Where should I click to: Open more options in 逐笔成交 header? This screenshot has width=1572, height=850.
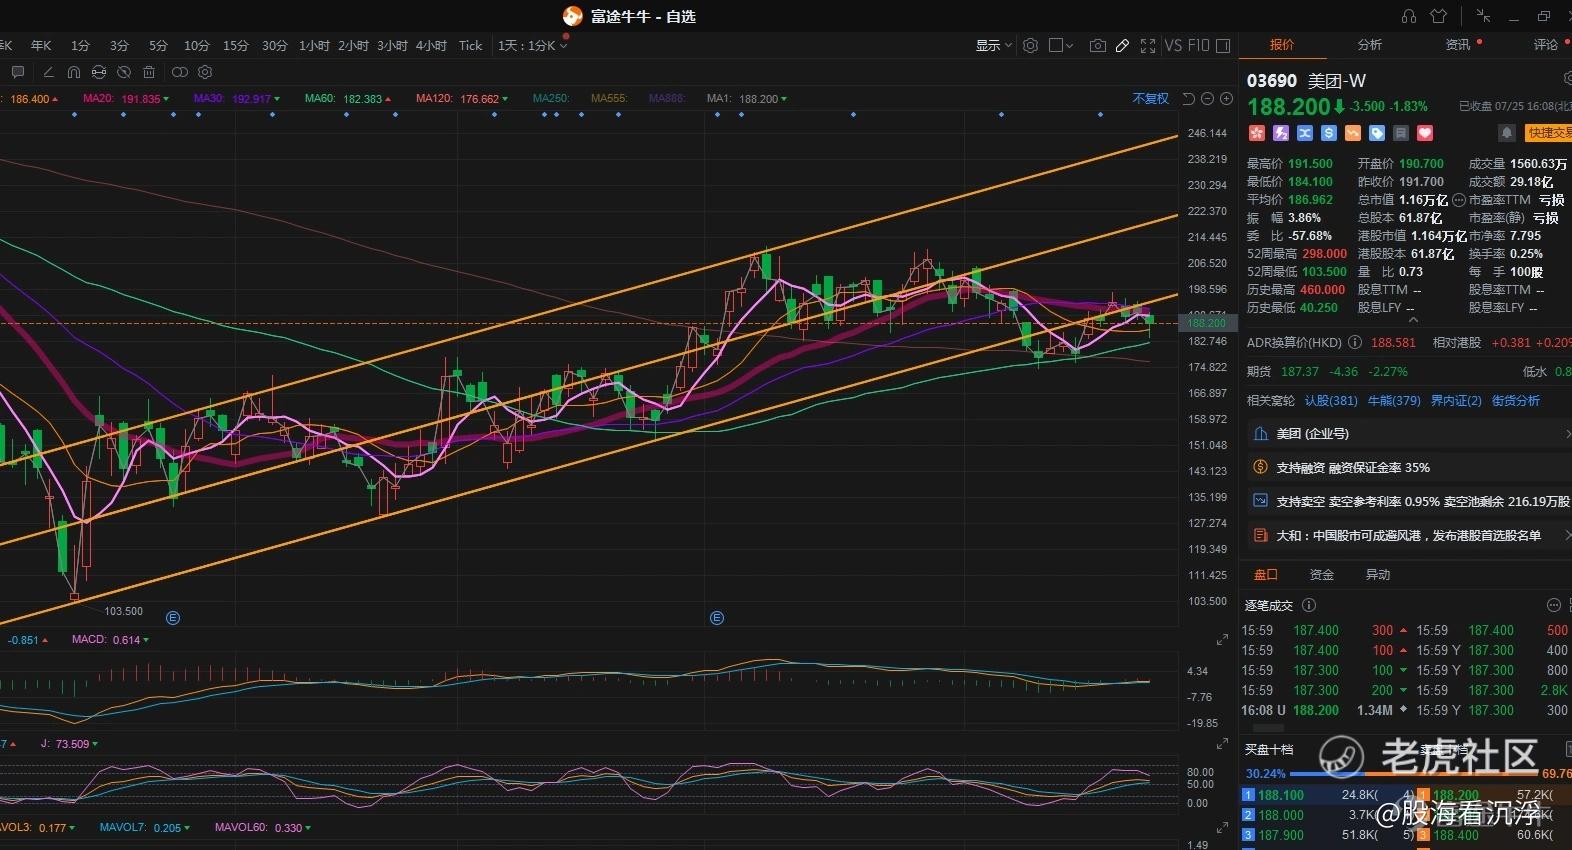[1554, 605]
